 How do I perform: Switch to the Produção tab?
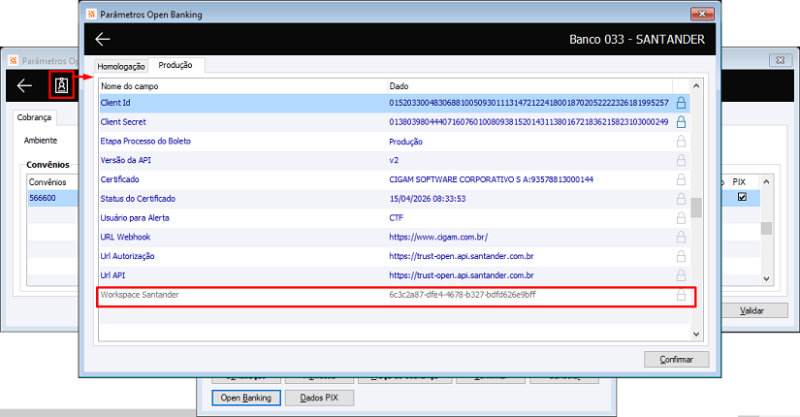176,65
